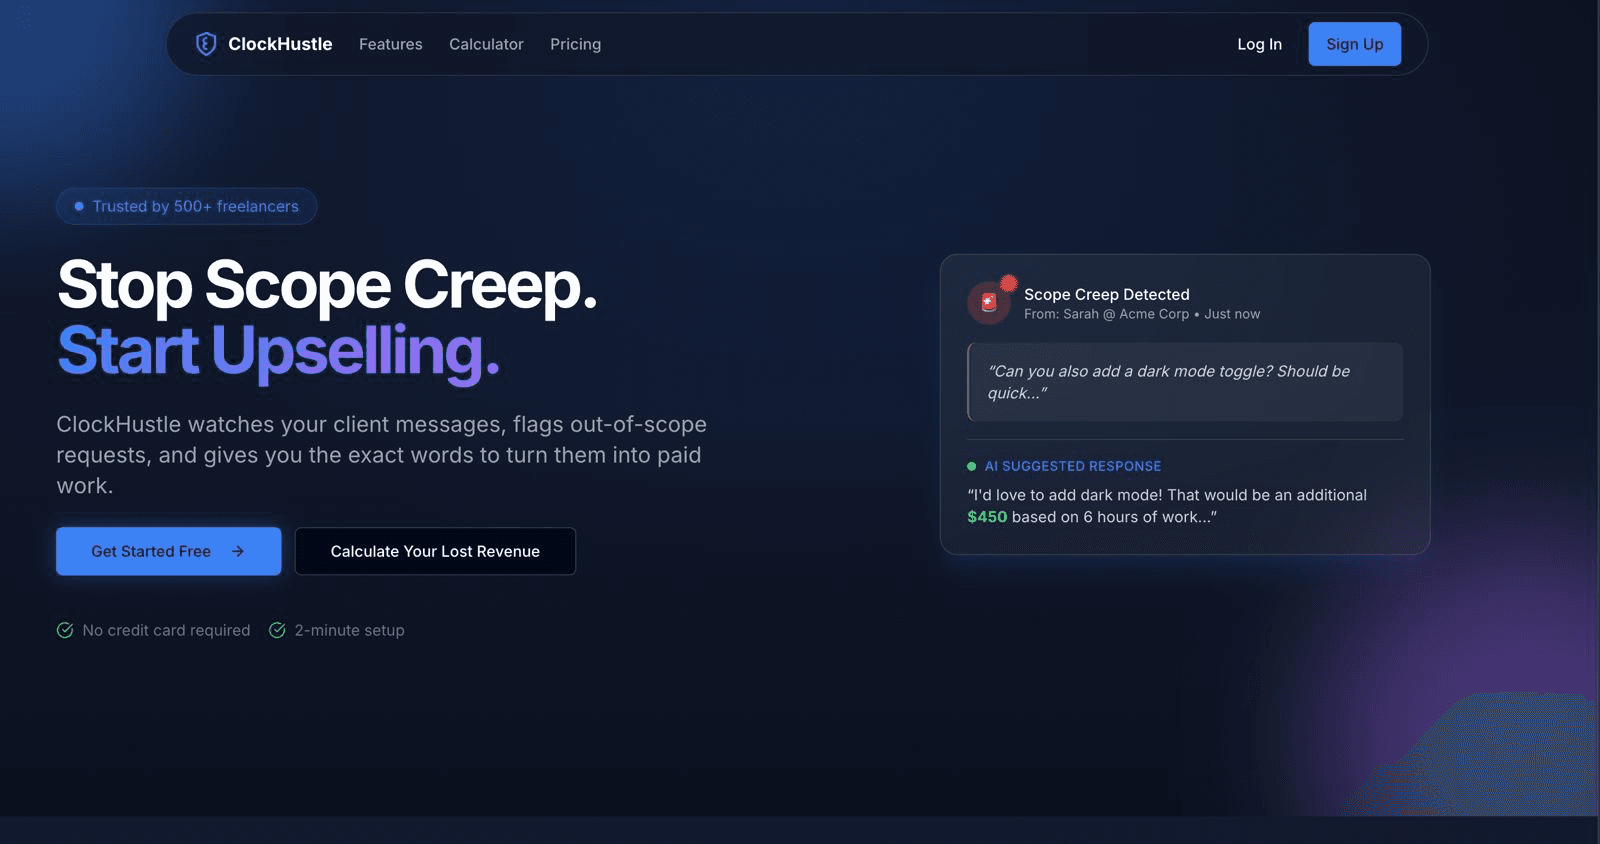Click the ClockHustle brand name

point(280,44)
